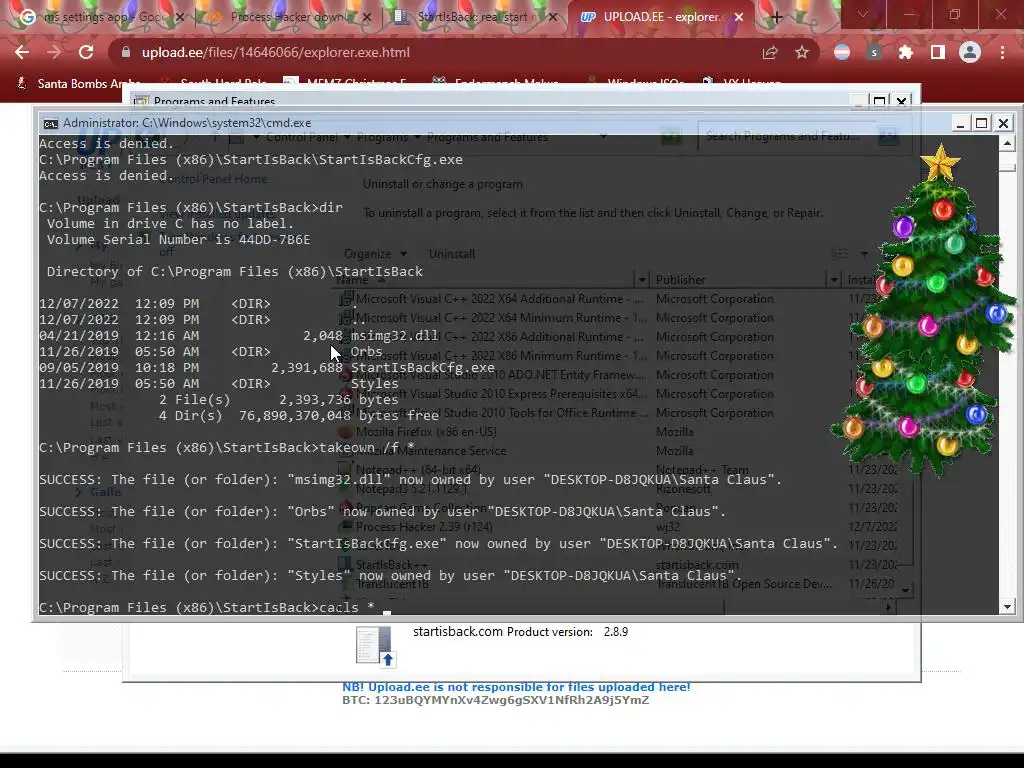Close the Administrator cmd.exe window
Viewport: 1024px width, 768px height.
(x=1003, y=123)
